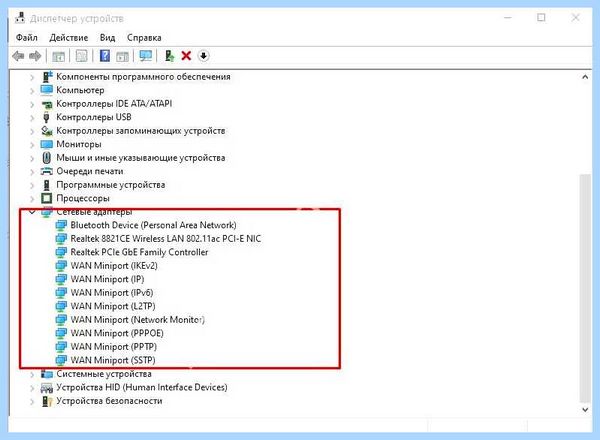The image size is (600, 440).
Task: Click the action pane toolbar icon
Action: [122, 56]
